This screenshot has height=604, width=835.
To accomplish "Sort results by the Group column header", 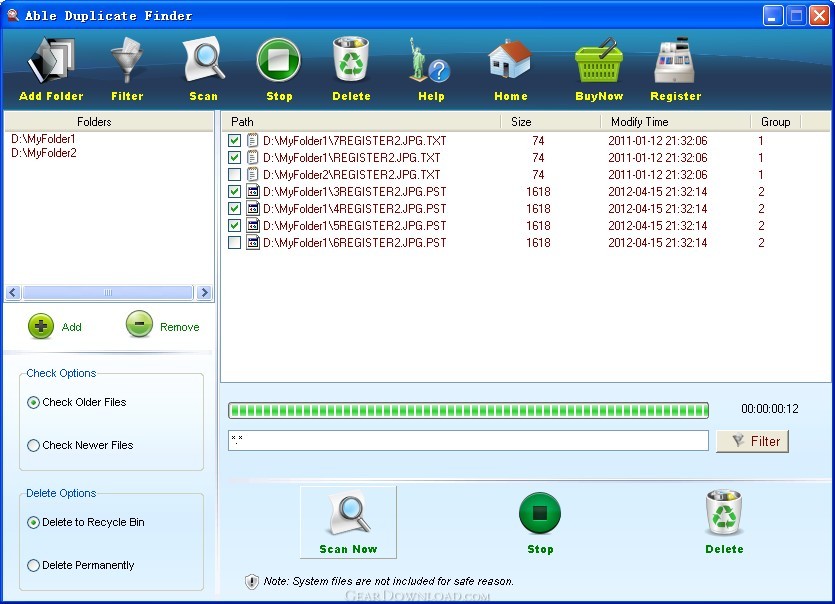I will 776,122.
